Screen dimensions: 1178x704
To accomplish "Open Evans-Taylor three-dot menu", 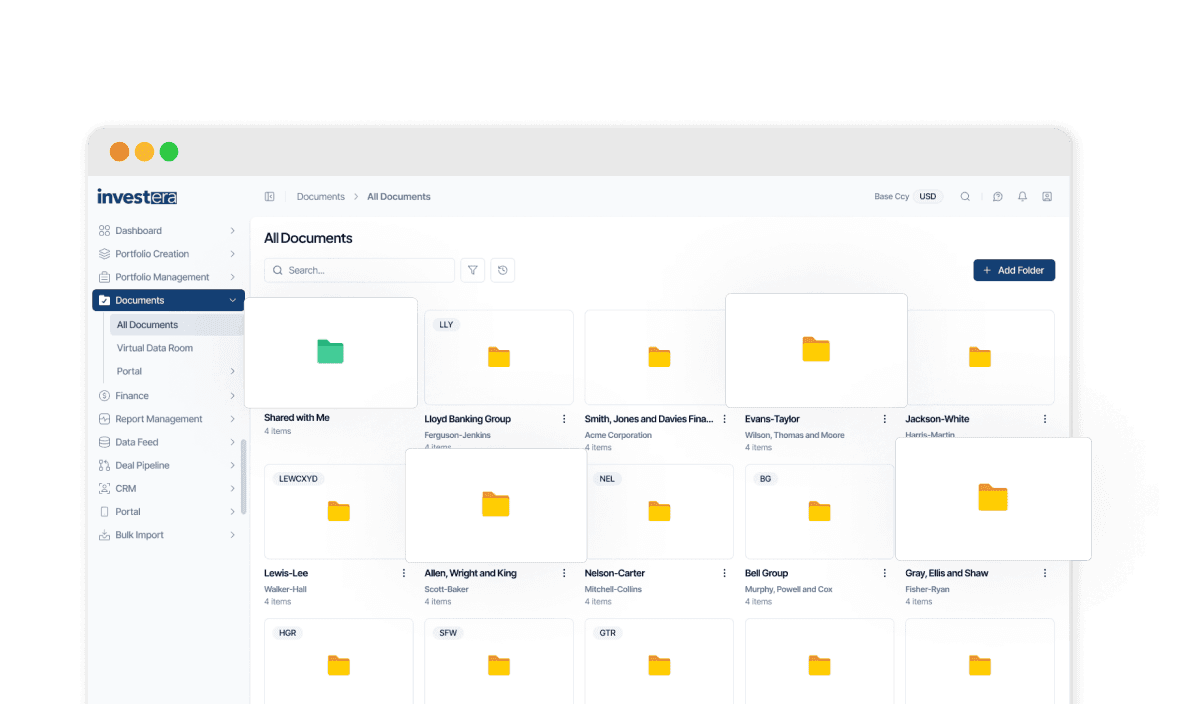I will point(884,419).
